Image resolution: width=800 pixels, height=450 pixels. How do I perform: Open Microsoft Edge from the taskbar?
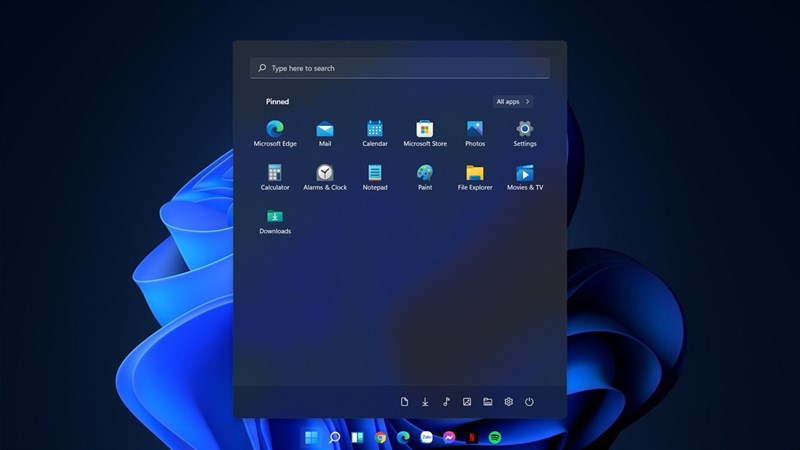tap(403, 437)
